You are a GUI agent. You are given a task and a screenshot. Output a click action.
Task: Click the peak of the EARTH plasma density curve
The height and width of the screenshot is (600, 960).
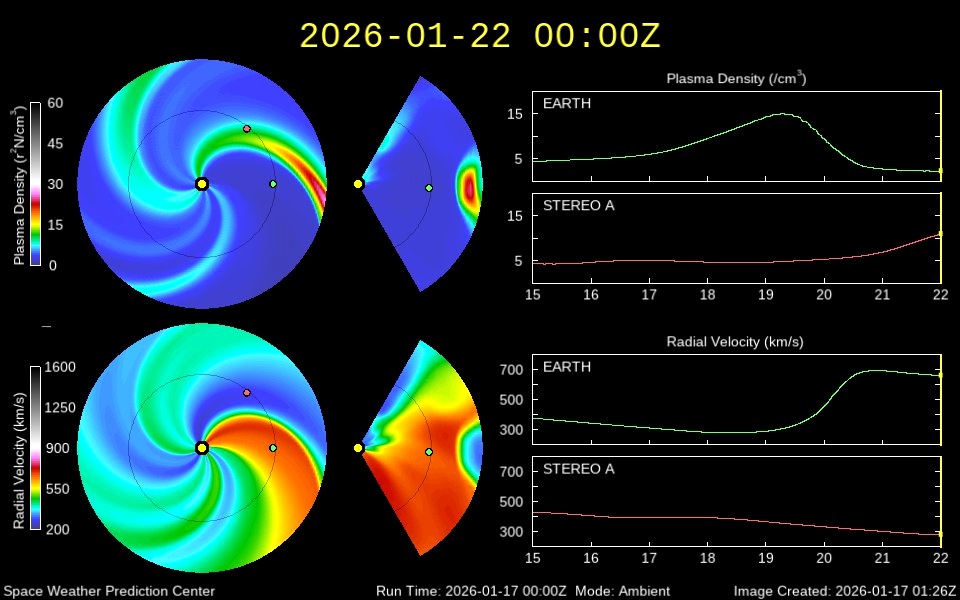(781, 114)
